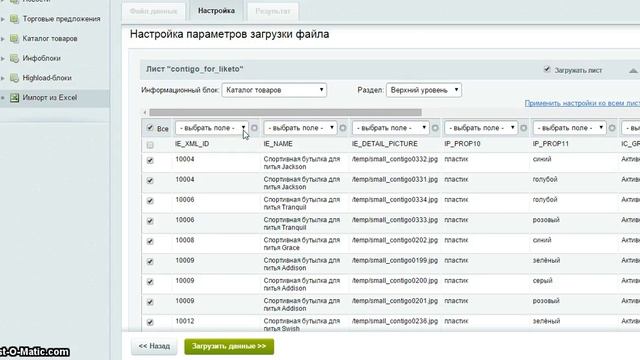Image resolution: width=640 pixels, height=360 pixels.
Task: Toggle the Загружать лист checkbox
Action: click(547, 69)
